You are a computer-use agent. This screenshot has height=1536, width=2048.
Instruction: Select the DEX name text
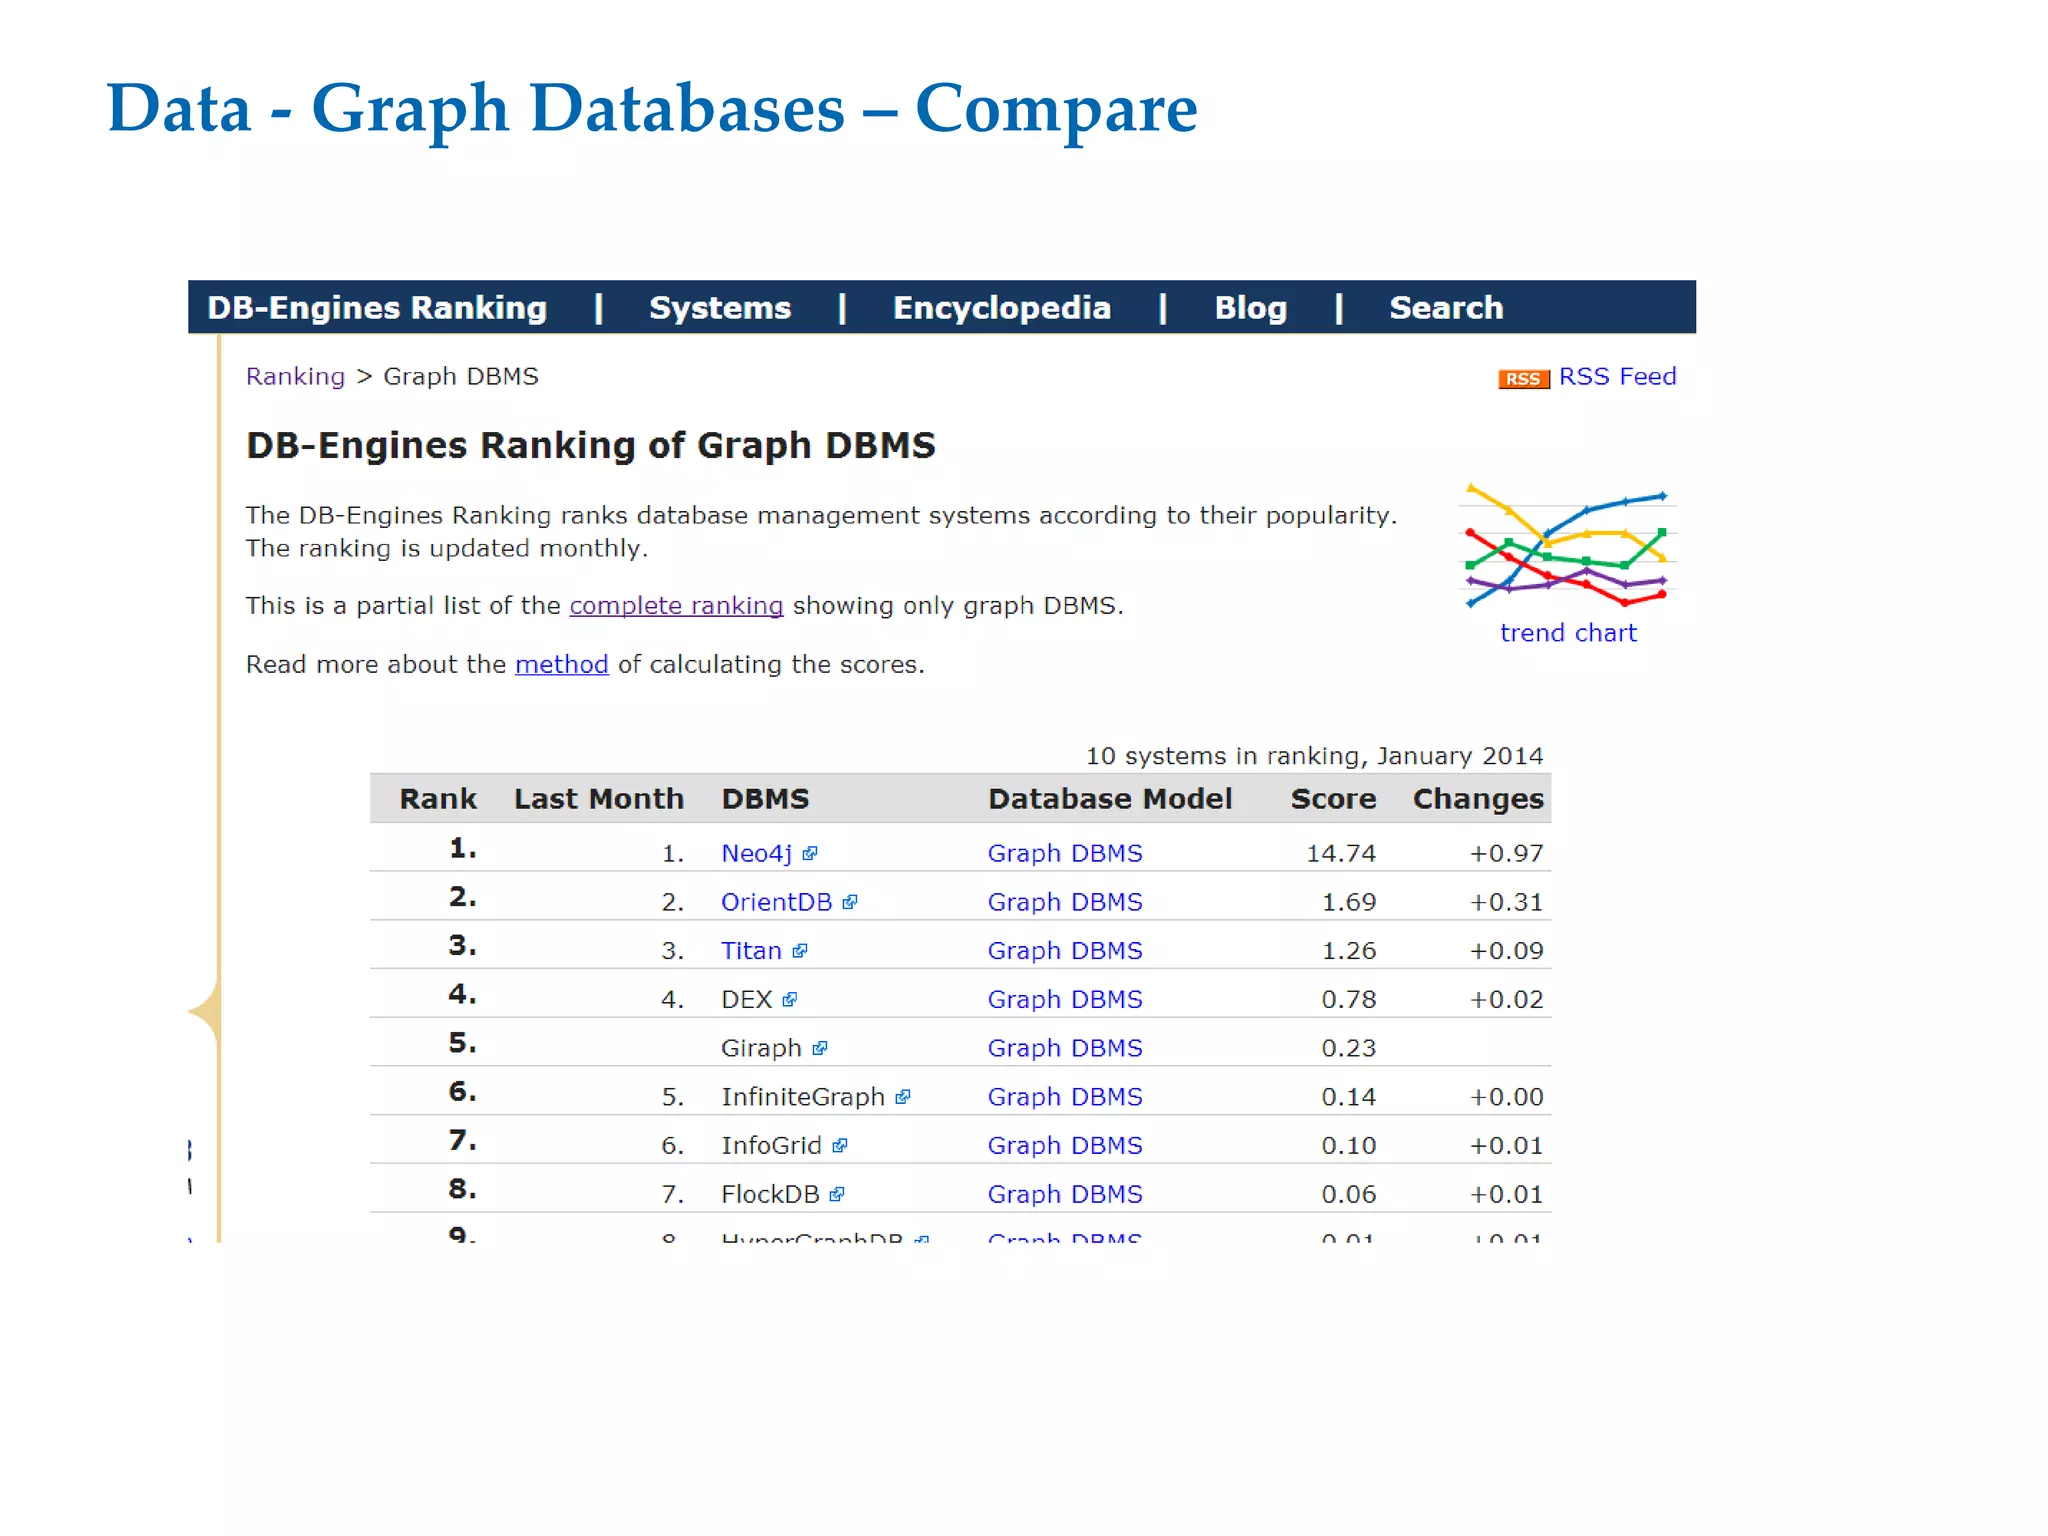click(x=746, y=1000)
